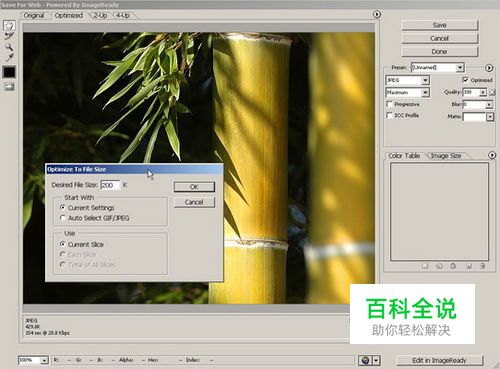Select Total of All Slices radio button
Image resolution: width=500 pixels, height=369 pixels.
point(63,264)
